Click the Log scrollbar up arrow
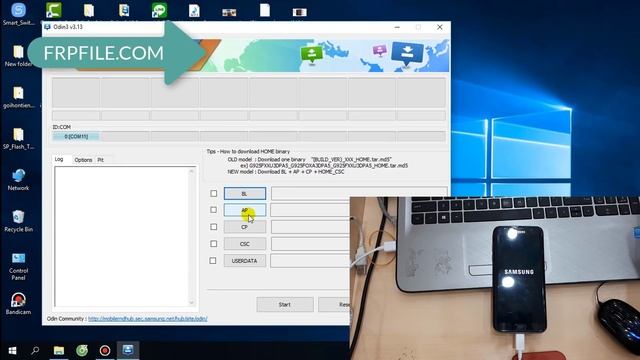This screenshot has height=360, width=640. pos(191,171)
